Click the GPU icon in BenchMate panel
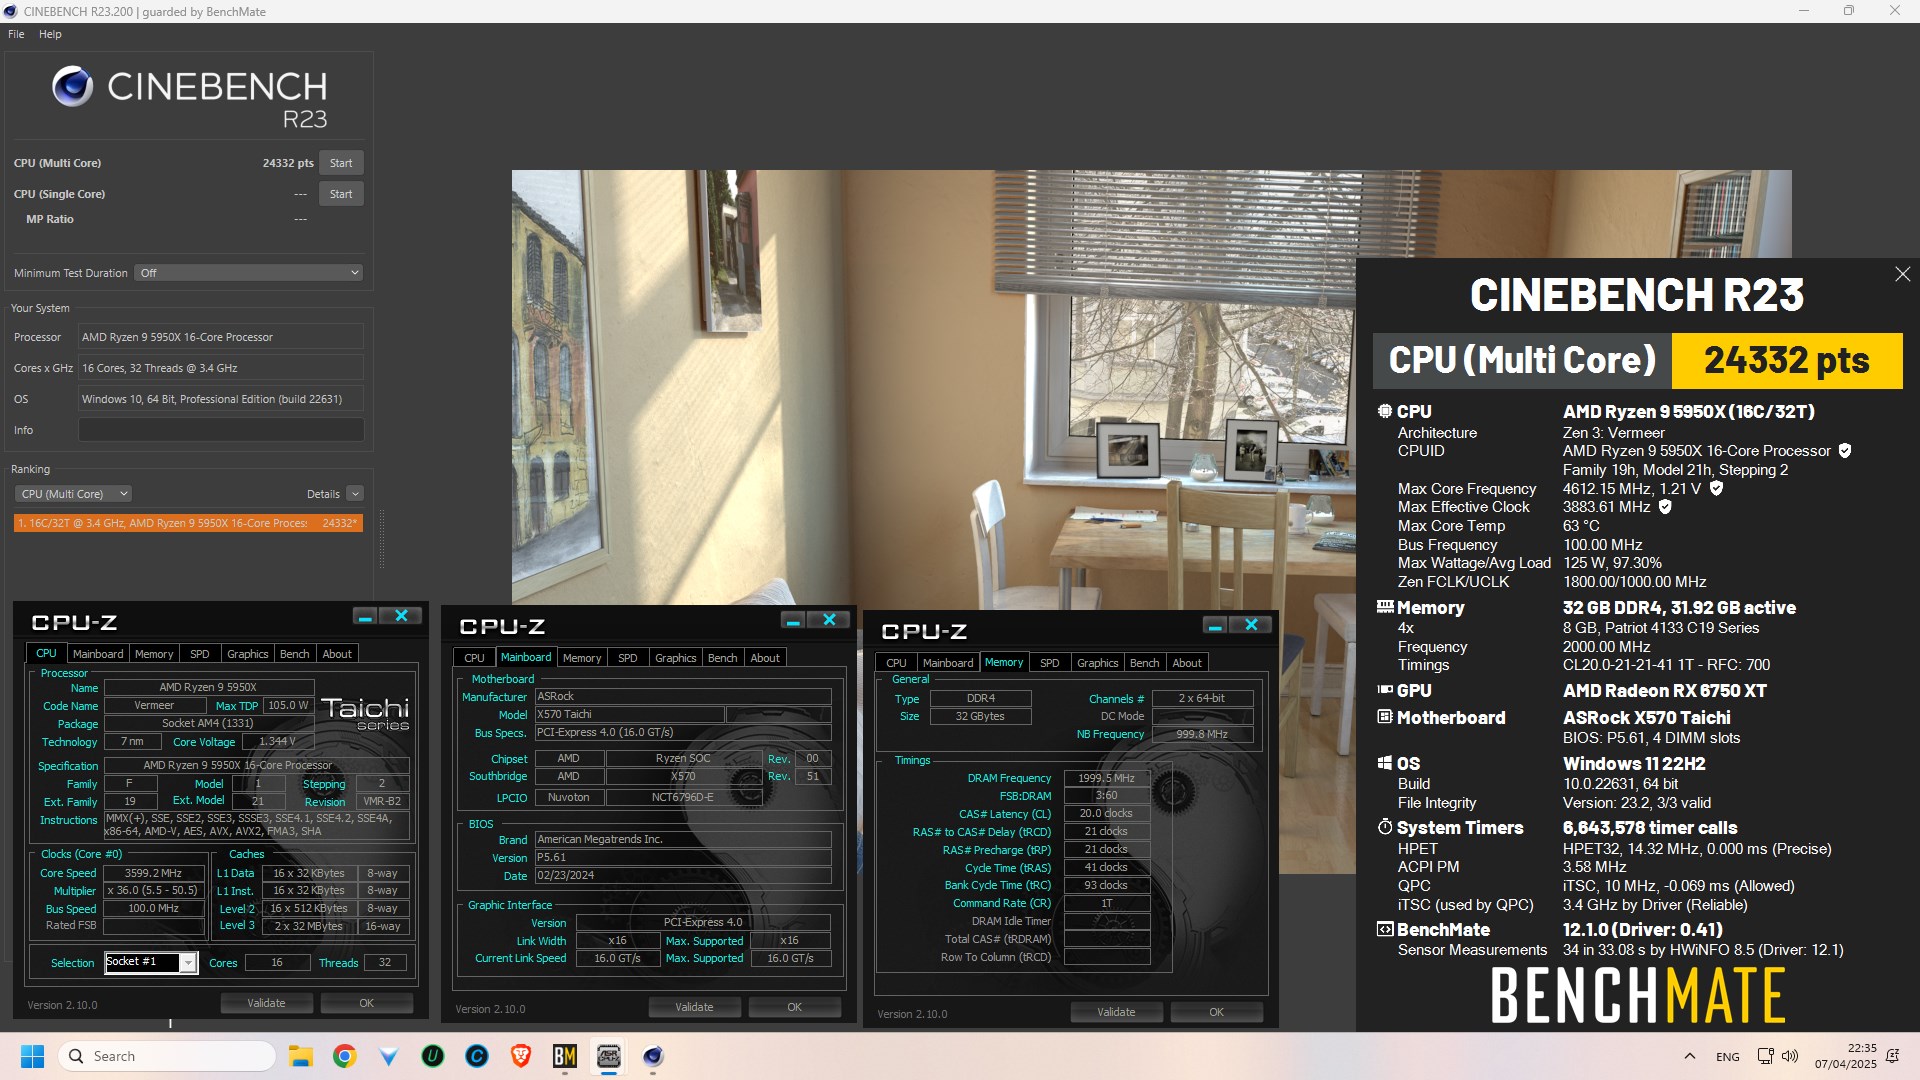This screenshot has width=1920, height=1080. 1385,690
